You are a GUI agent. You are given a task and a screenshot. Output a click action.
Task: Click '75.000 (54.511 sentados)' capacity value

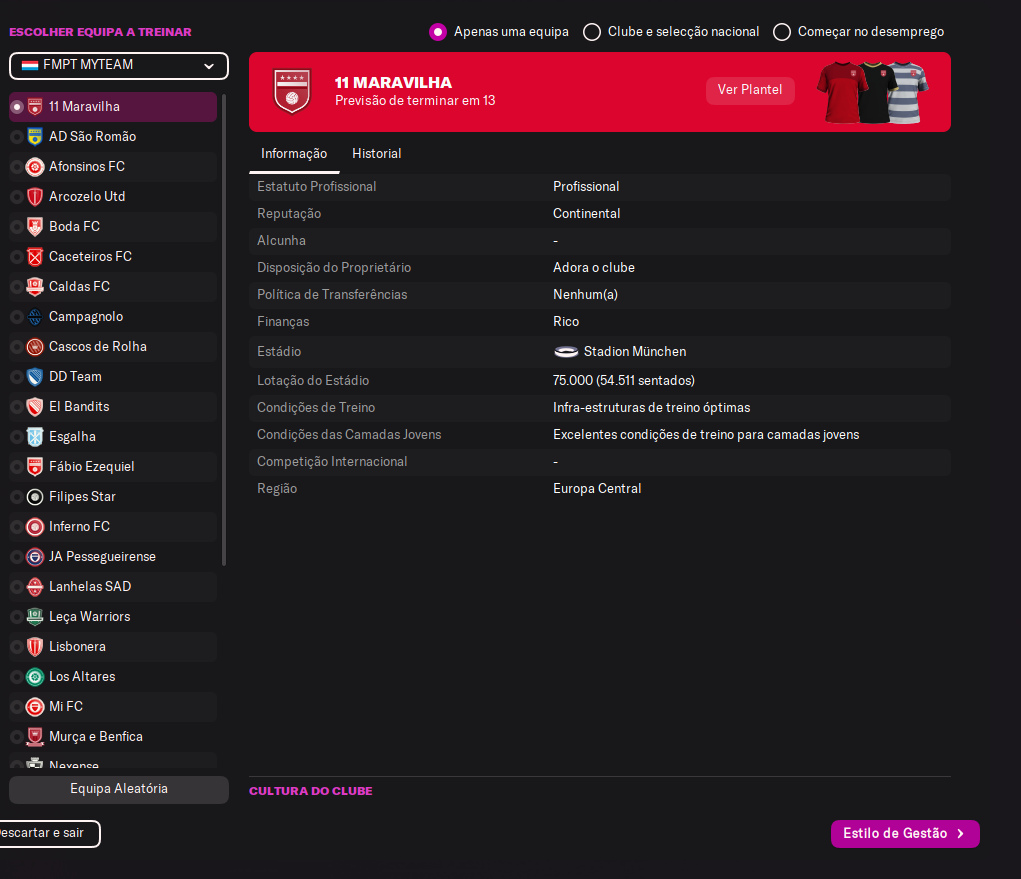pos(624,380)
